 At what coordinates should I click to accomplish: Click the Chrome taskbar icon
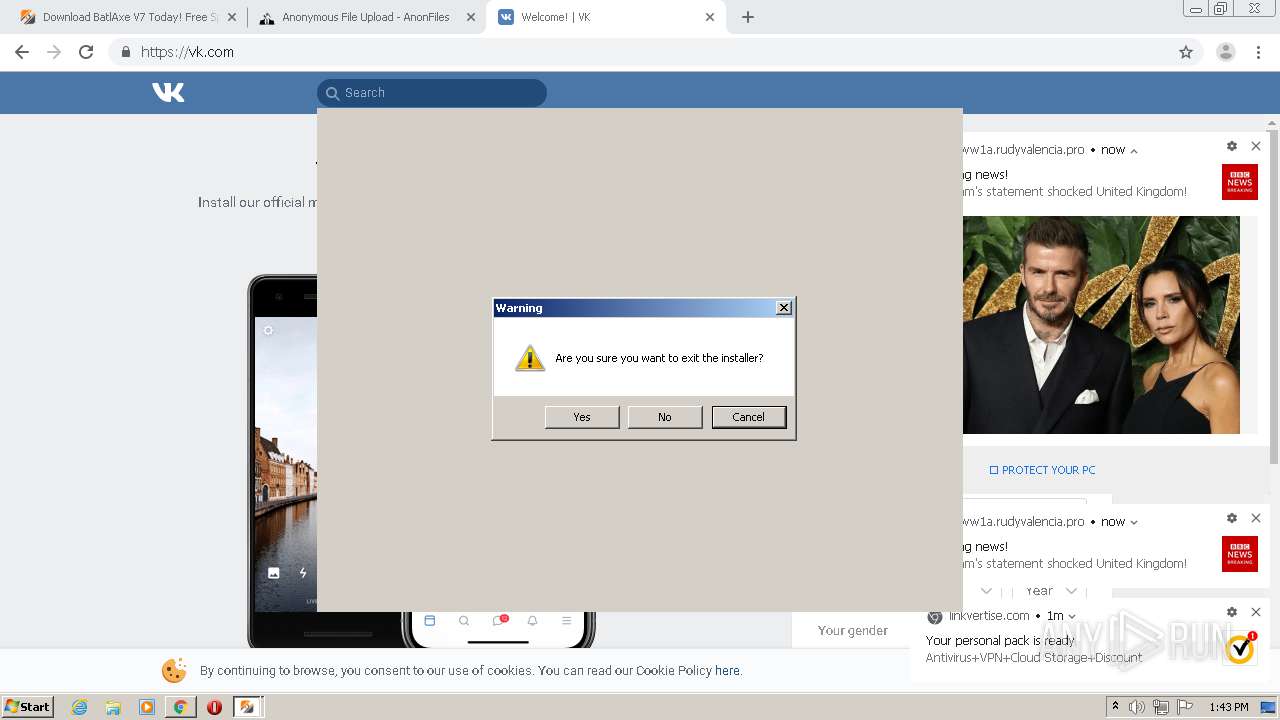coord(180,707)
